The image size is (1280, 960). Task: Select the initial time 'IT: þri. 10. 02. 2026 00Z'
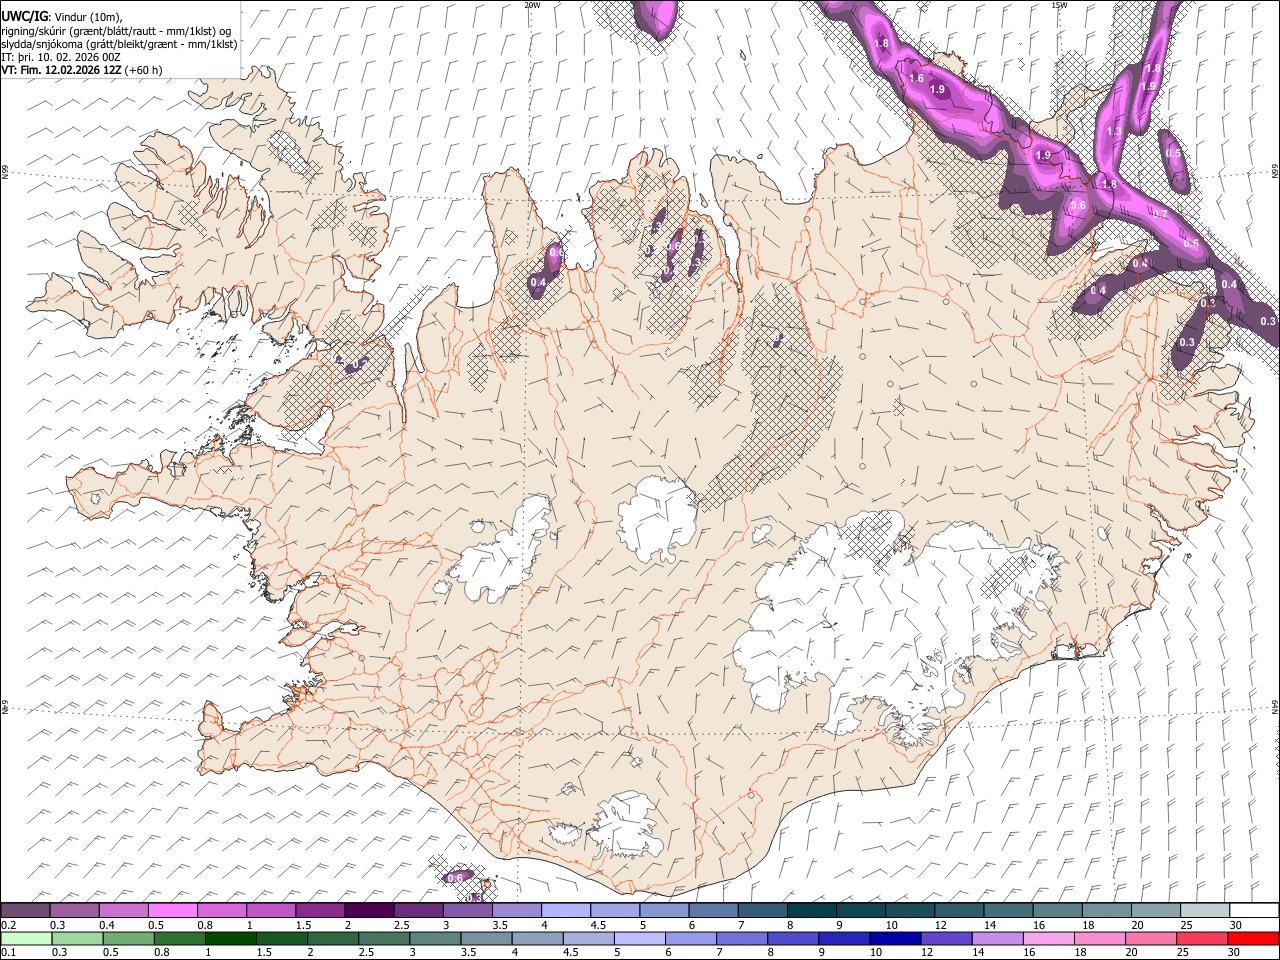60,57
